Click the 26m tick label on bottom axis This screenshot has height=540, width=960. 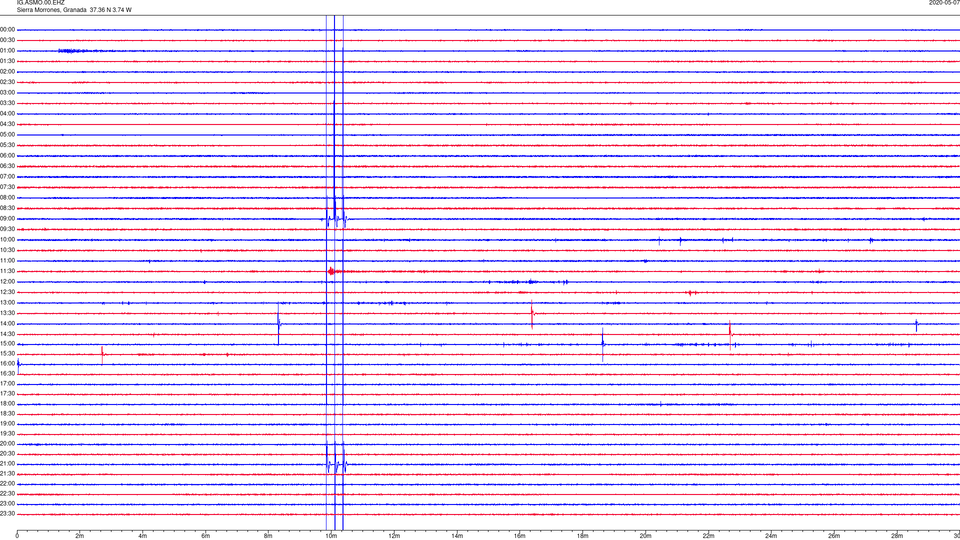(834, 536)
